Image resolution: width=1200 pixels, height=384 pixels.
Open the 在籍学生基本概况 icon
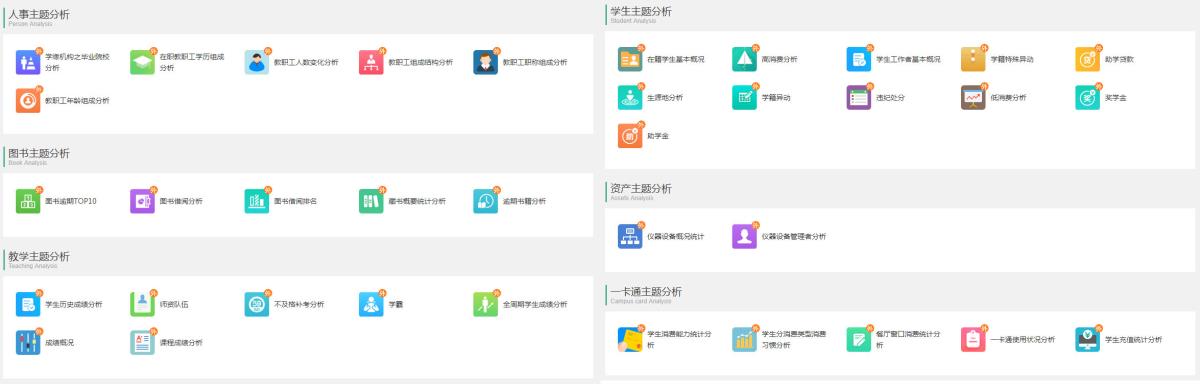[x=630, y=59]
